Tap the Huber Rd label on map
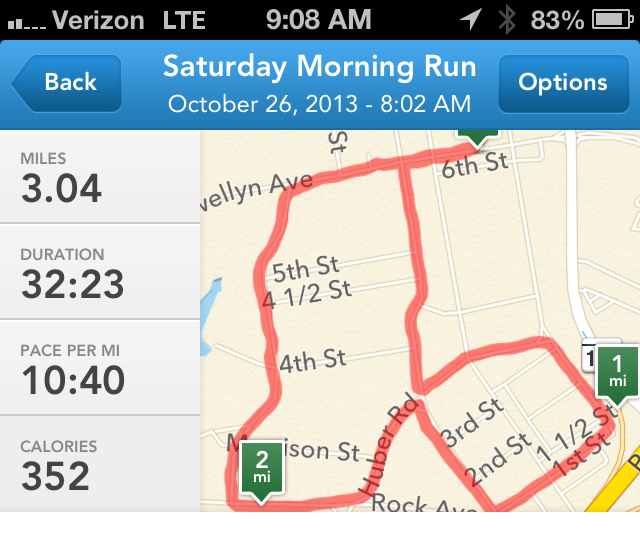The image size is (640, 535). [389, 444]
